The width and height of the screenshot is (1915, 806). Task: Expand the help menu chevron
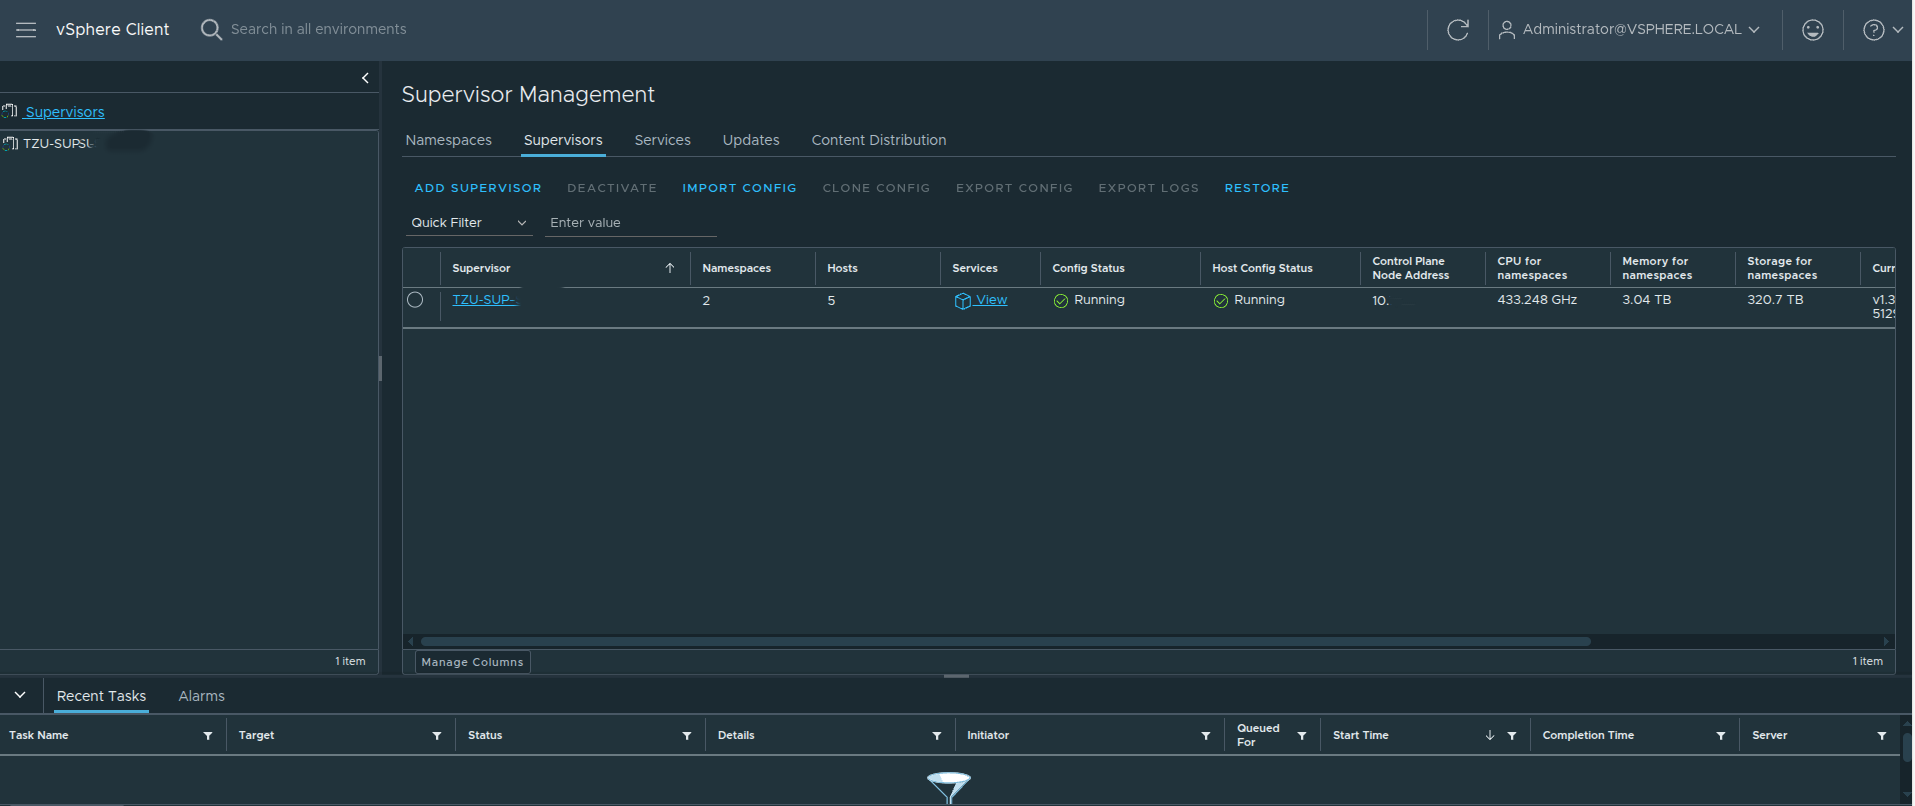(x=1897, y=30)
